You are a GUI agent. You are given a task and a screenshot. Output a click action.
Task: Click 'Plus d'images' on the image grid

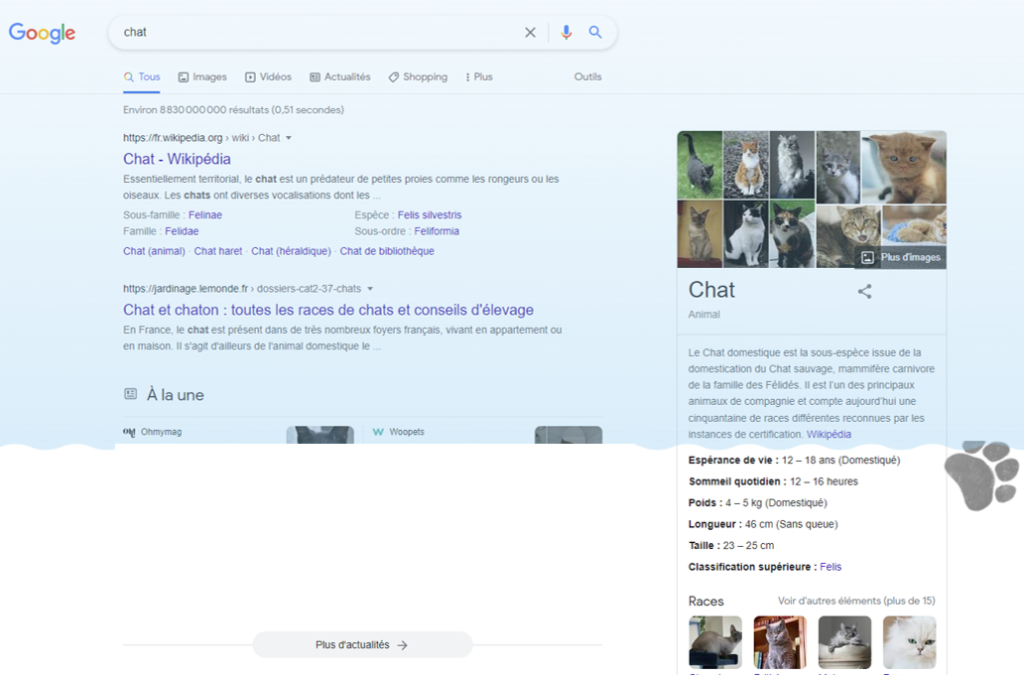(901, 257)
